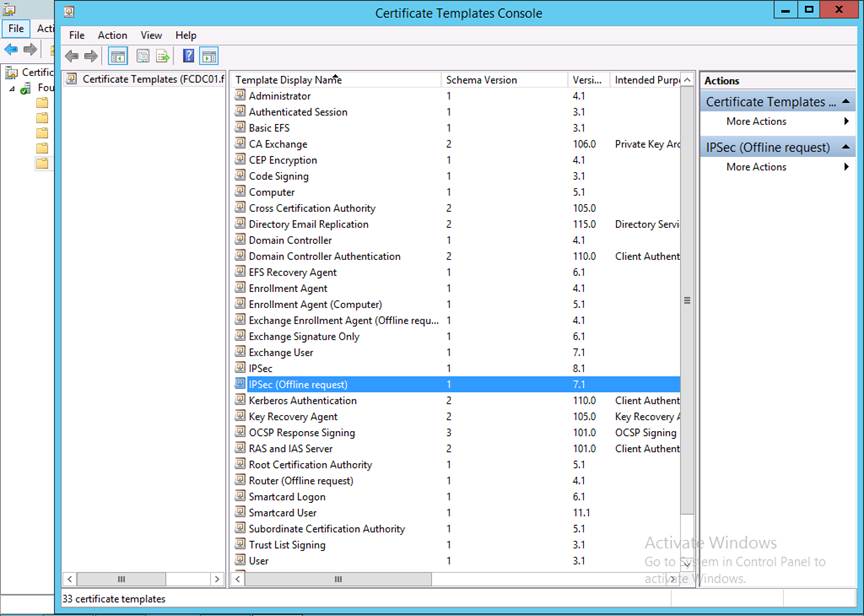Toggle the Show/Hide Console Tree button
Image resolution: width=864 pixels, height=616 pixels.
118,57
